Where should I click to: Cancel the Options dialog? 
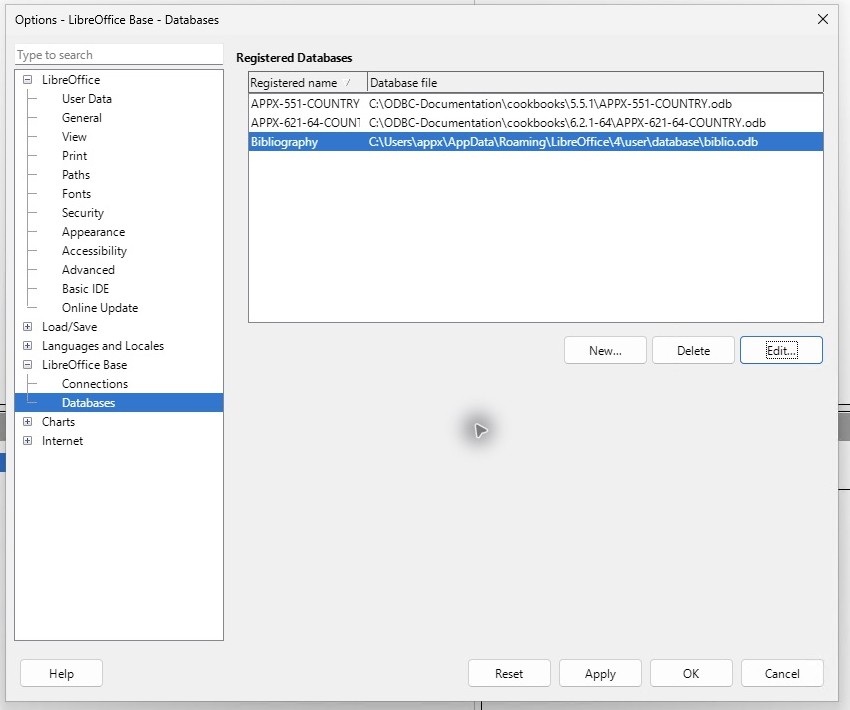[x=782, y=673]
